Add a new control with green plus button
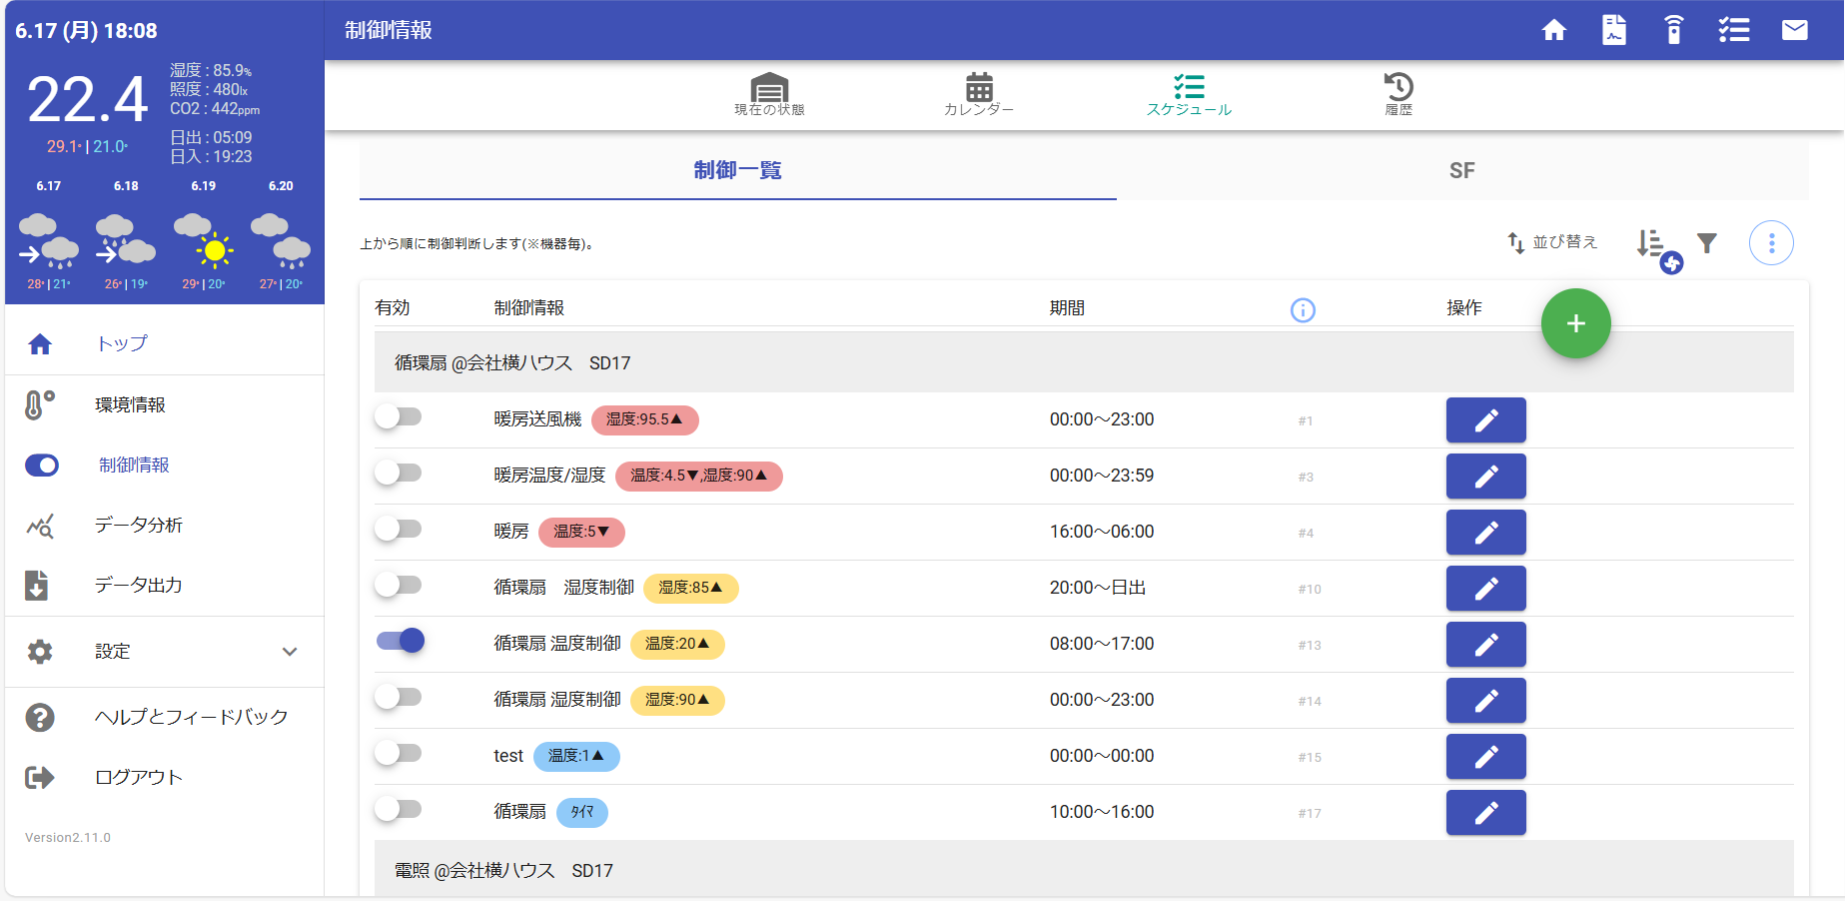Screen dimensions: 1845x901 pos(1576,323)
